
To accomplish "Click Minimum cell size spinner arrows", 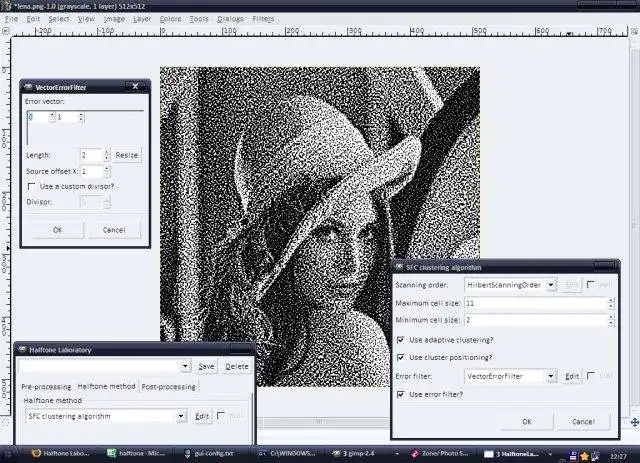I will (x=611, y=320).
